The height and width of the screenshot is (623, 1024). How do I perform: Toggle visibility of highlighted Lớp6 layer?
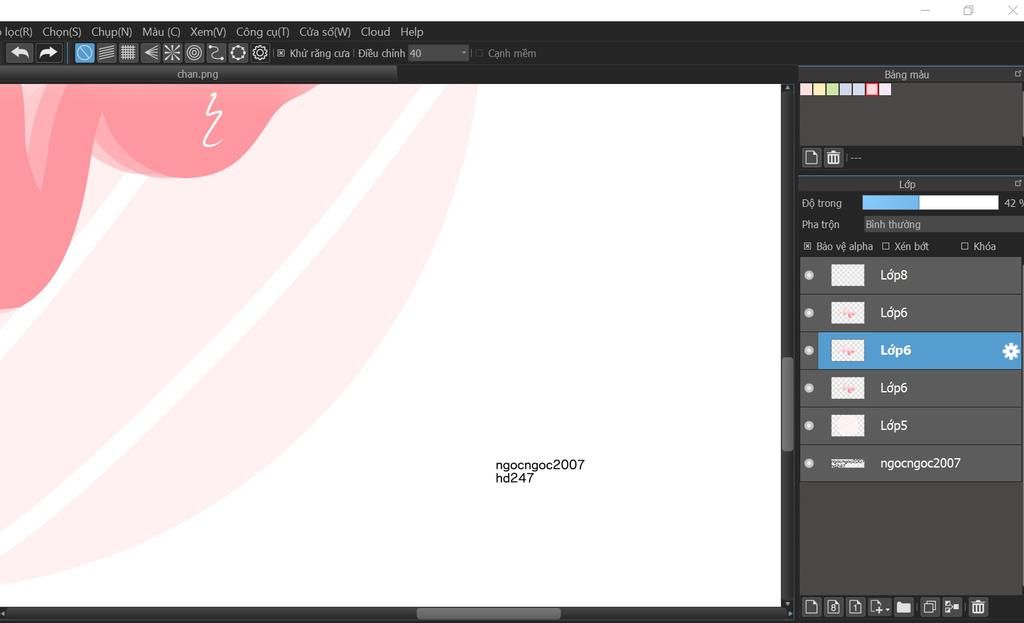(809, 351)
